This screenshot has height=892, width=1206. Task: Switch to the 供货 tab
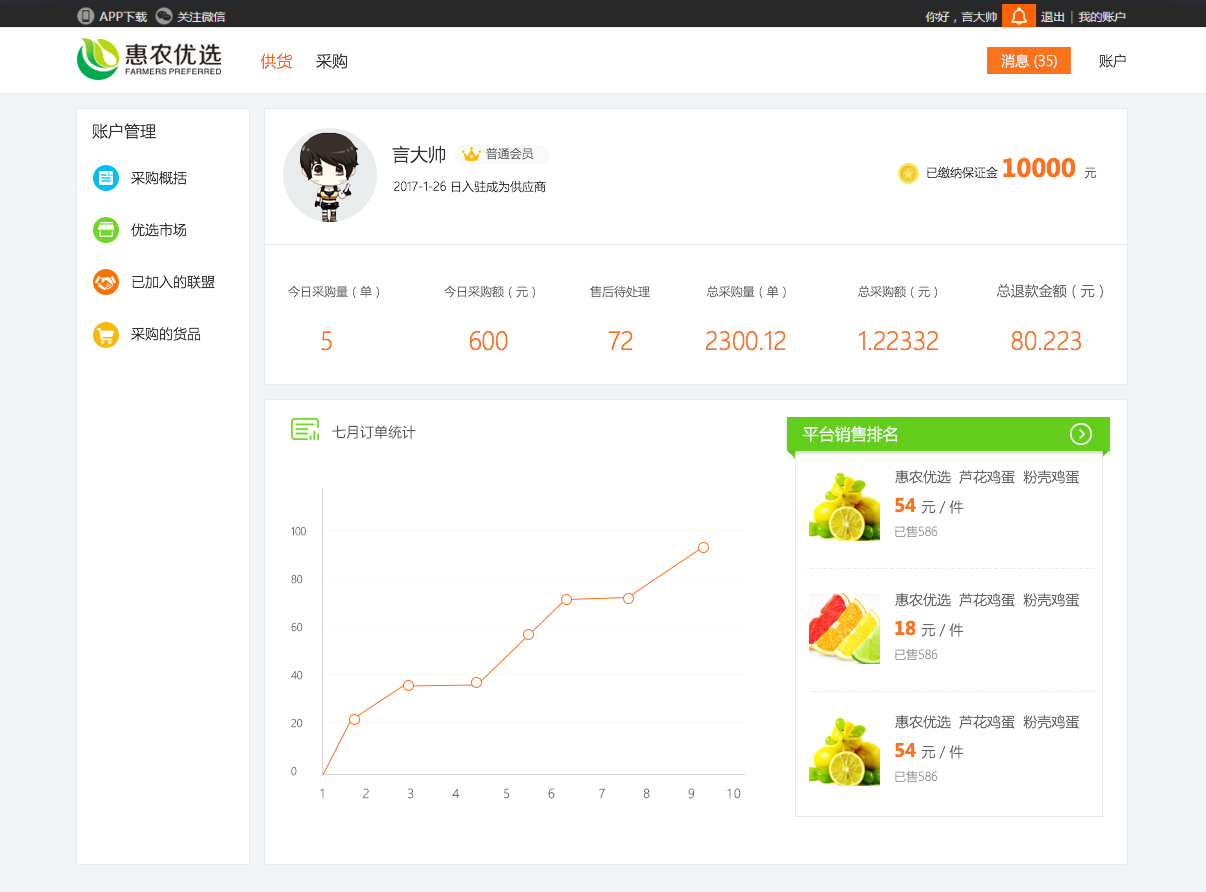pos(276,61)
